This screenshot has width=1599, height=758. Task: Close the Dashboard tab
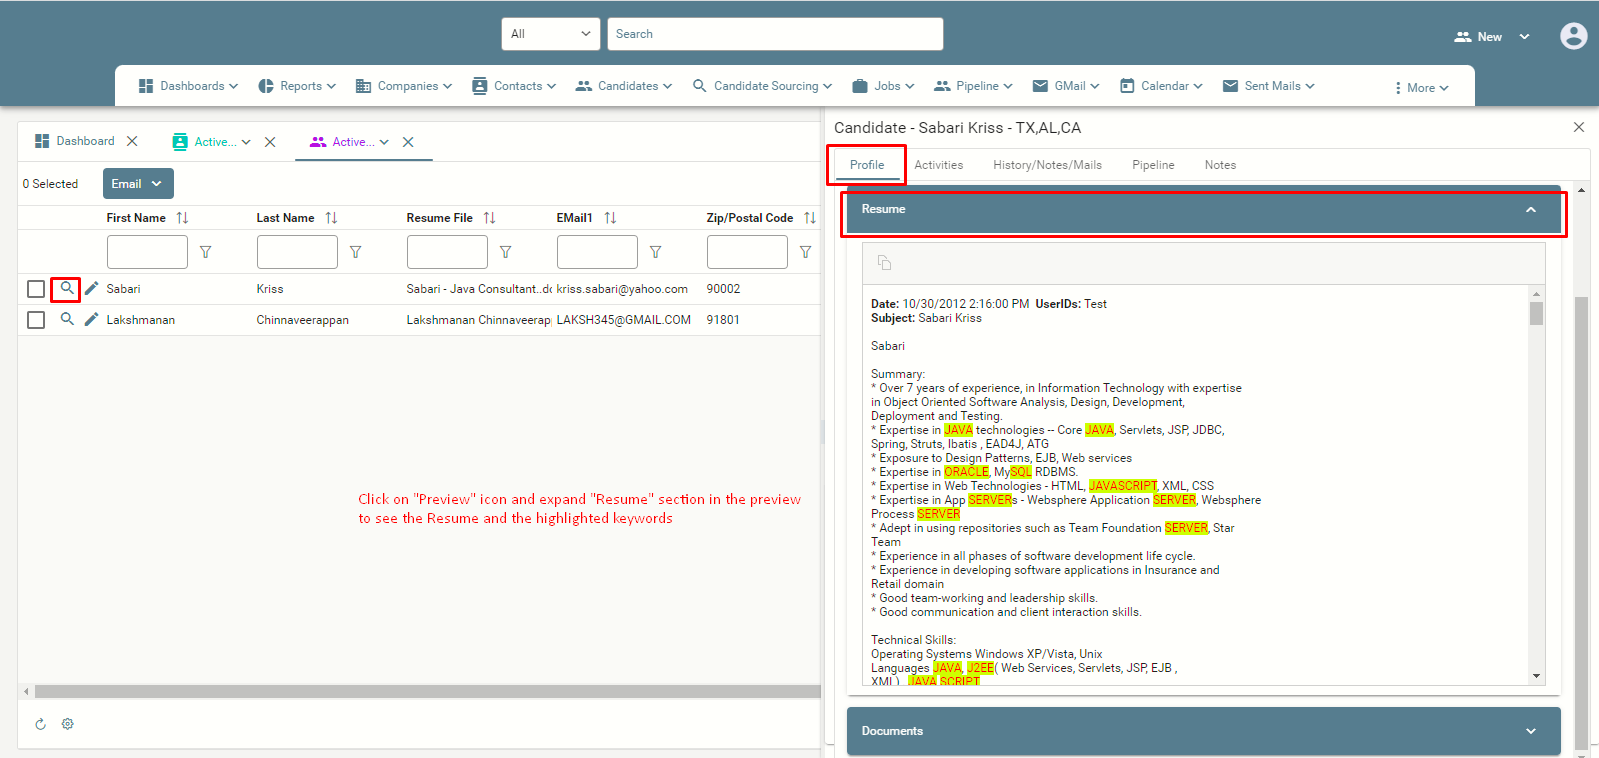point(132,141)
